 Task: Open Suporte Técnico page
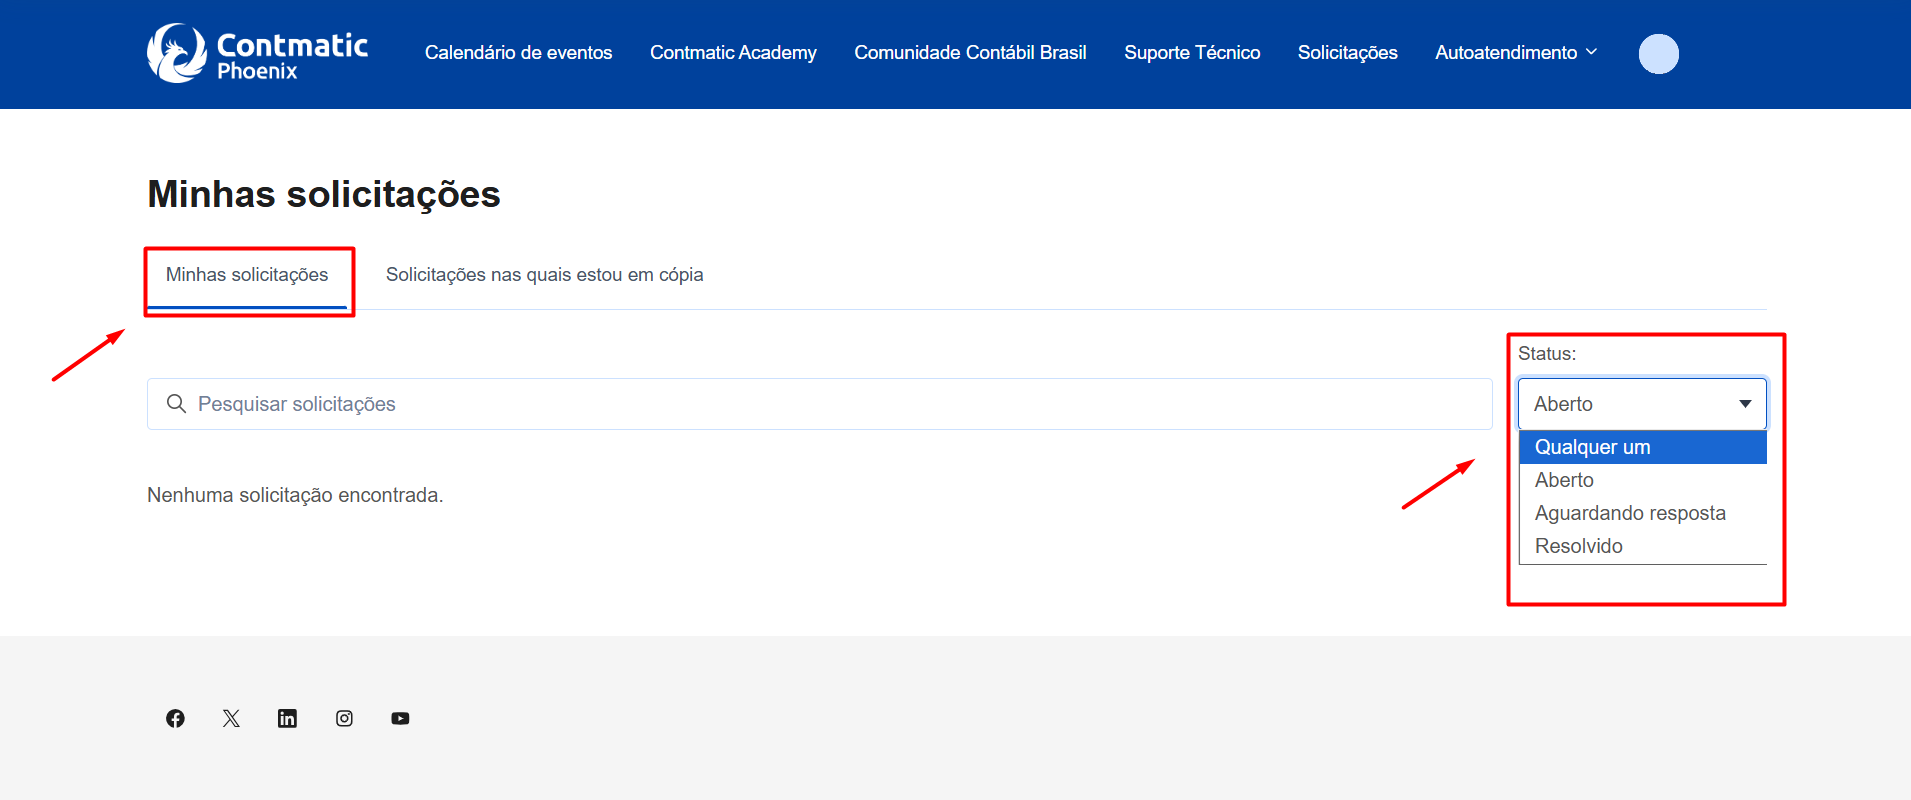coord(1192,52)
